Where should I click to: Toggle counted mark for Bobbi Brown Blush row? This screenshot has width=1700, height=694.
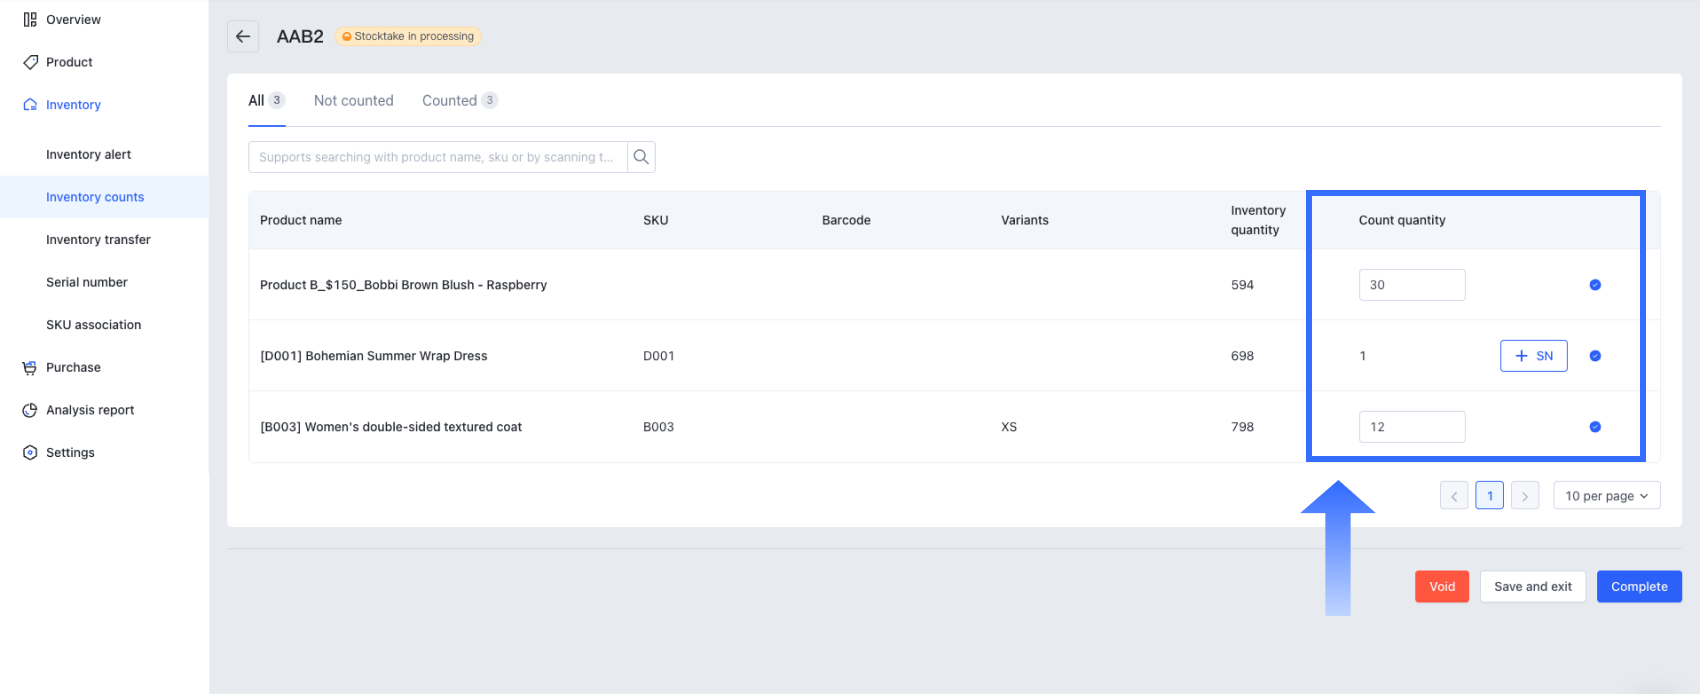coord(1595,285)
